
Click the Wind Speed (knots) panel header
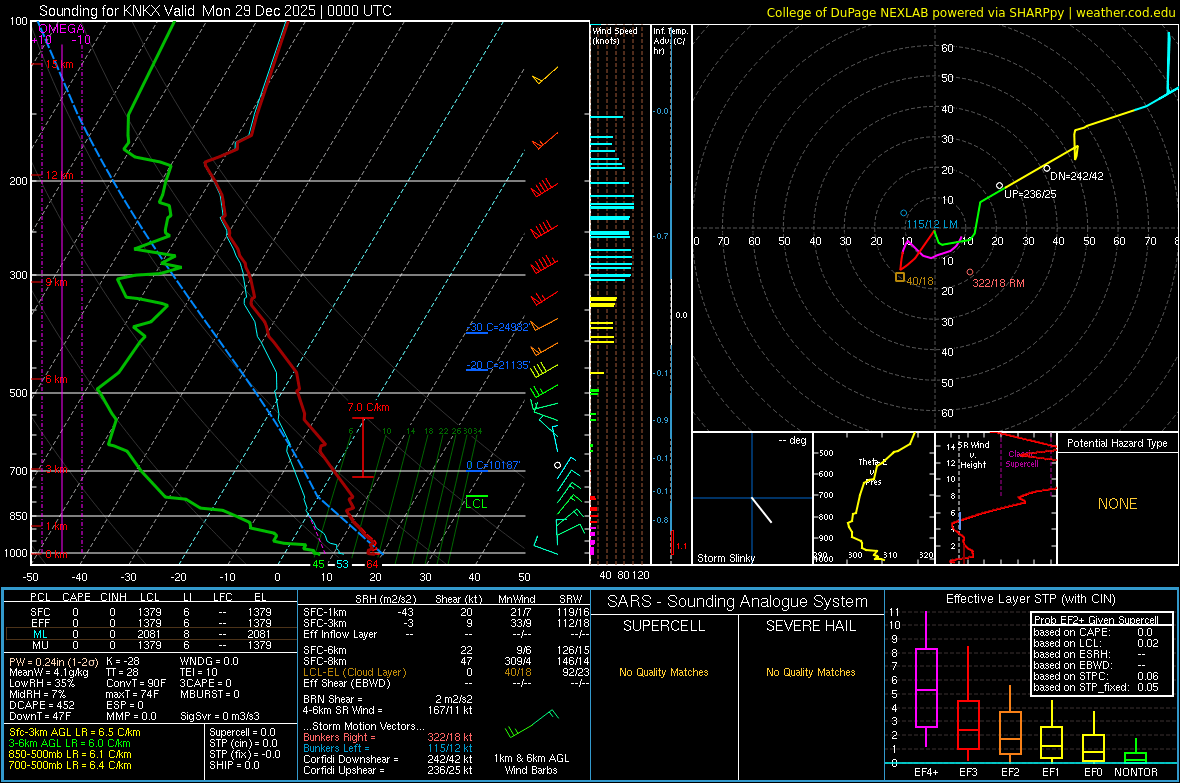tap(615, 35)
